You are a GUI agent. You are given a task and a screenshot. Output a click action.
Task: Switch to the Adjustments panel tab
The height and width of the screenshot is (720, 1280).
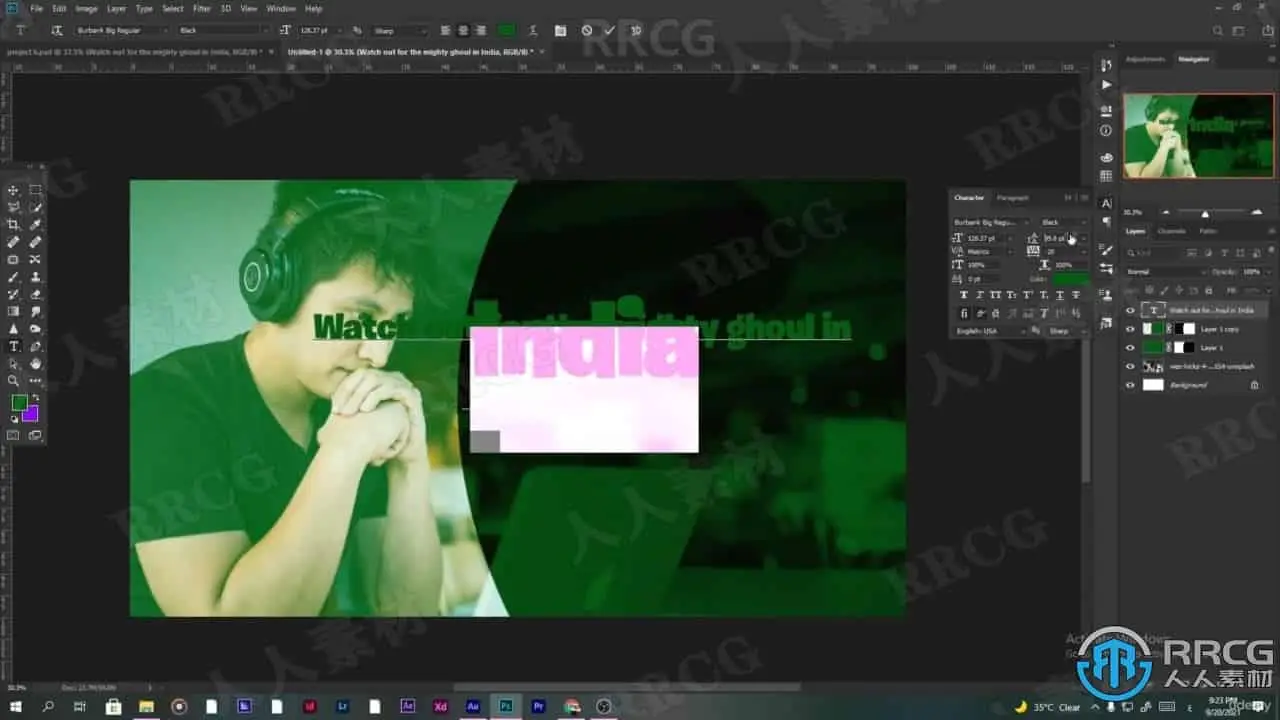click(x=1146, y=59)
